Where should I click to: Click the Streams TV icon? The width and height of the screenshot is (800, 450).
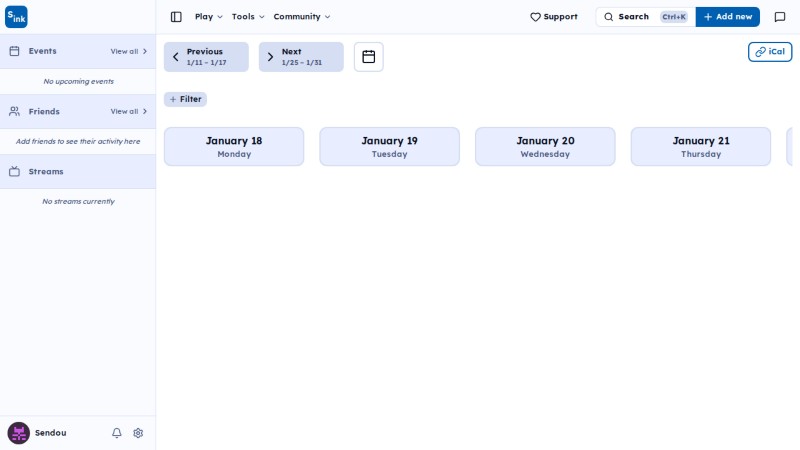(14, 171)
